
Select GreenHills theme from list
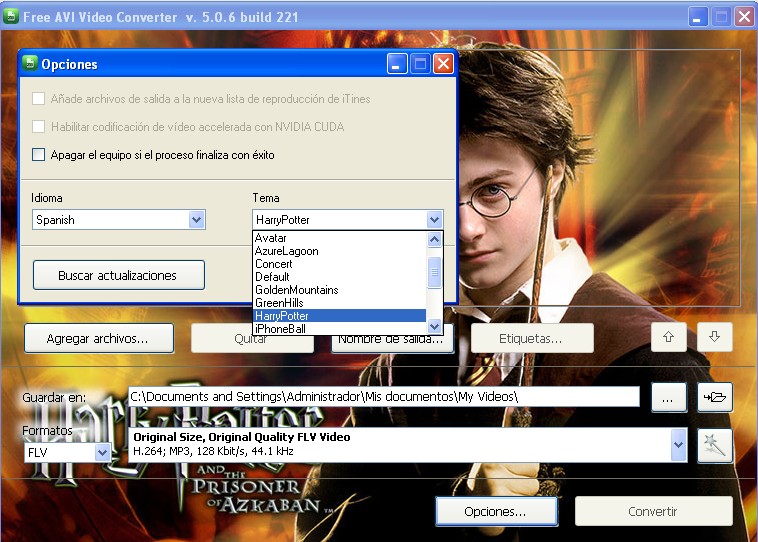[x=339, y=303]
